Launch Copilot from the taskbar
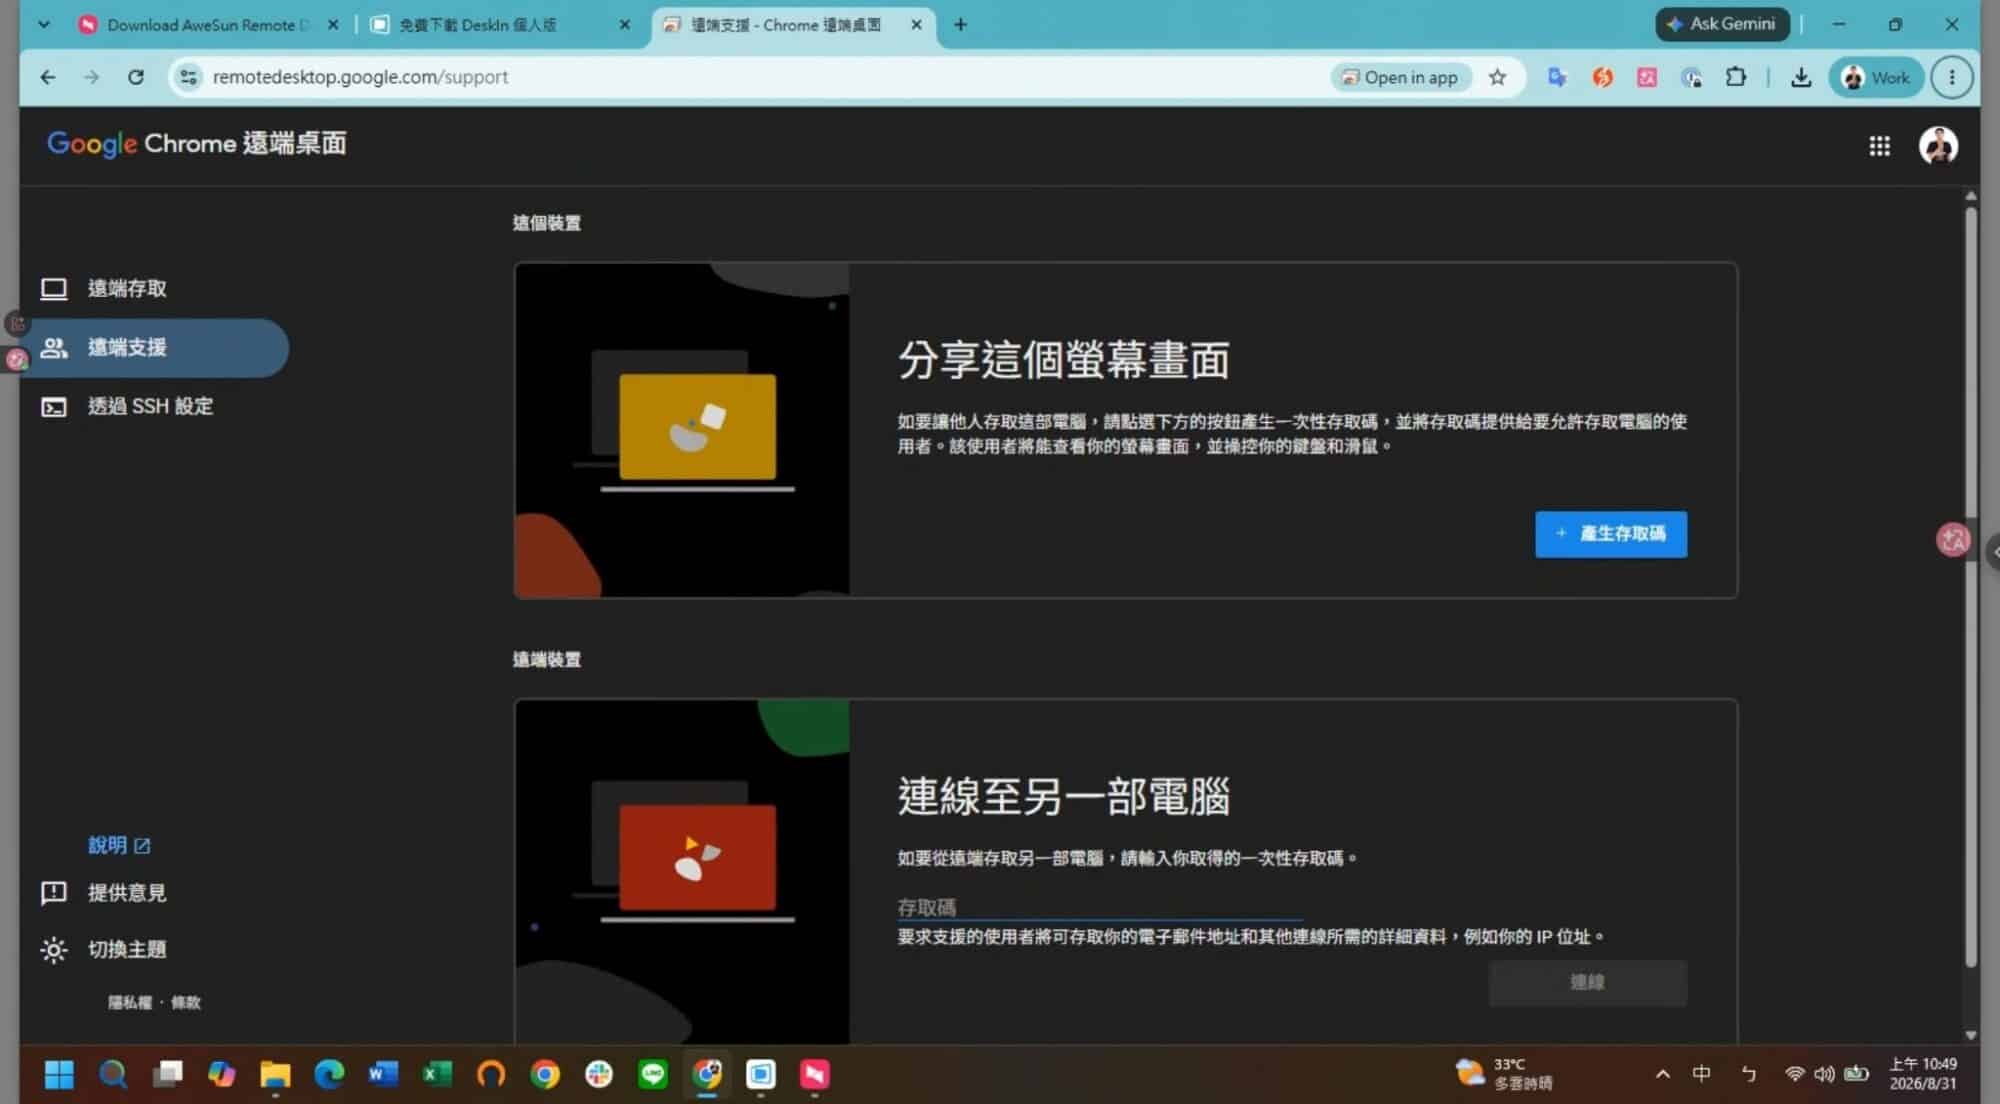Screen dimensions: 2000x1104 pyautogui.click(x=221, y=1074)
